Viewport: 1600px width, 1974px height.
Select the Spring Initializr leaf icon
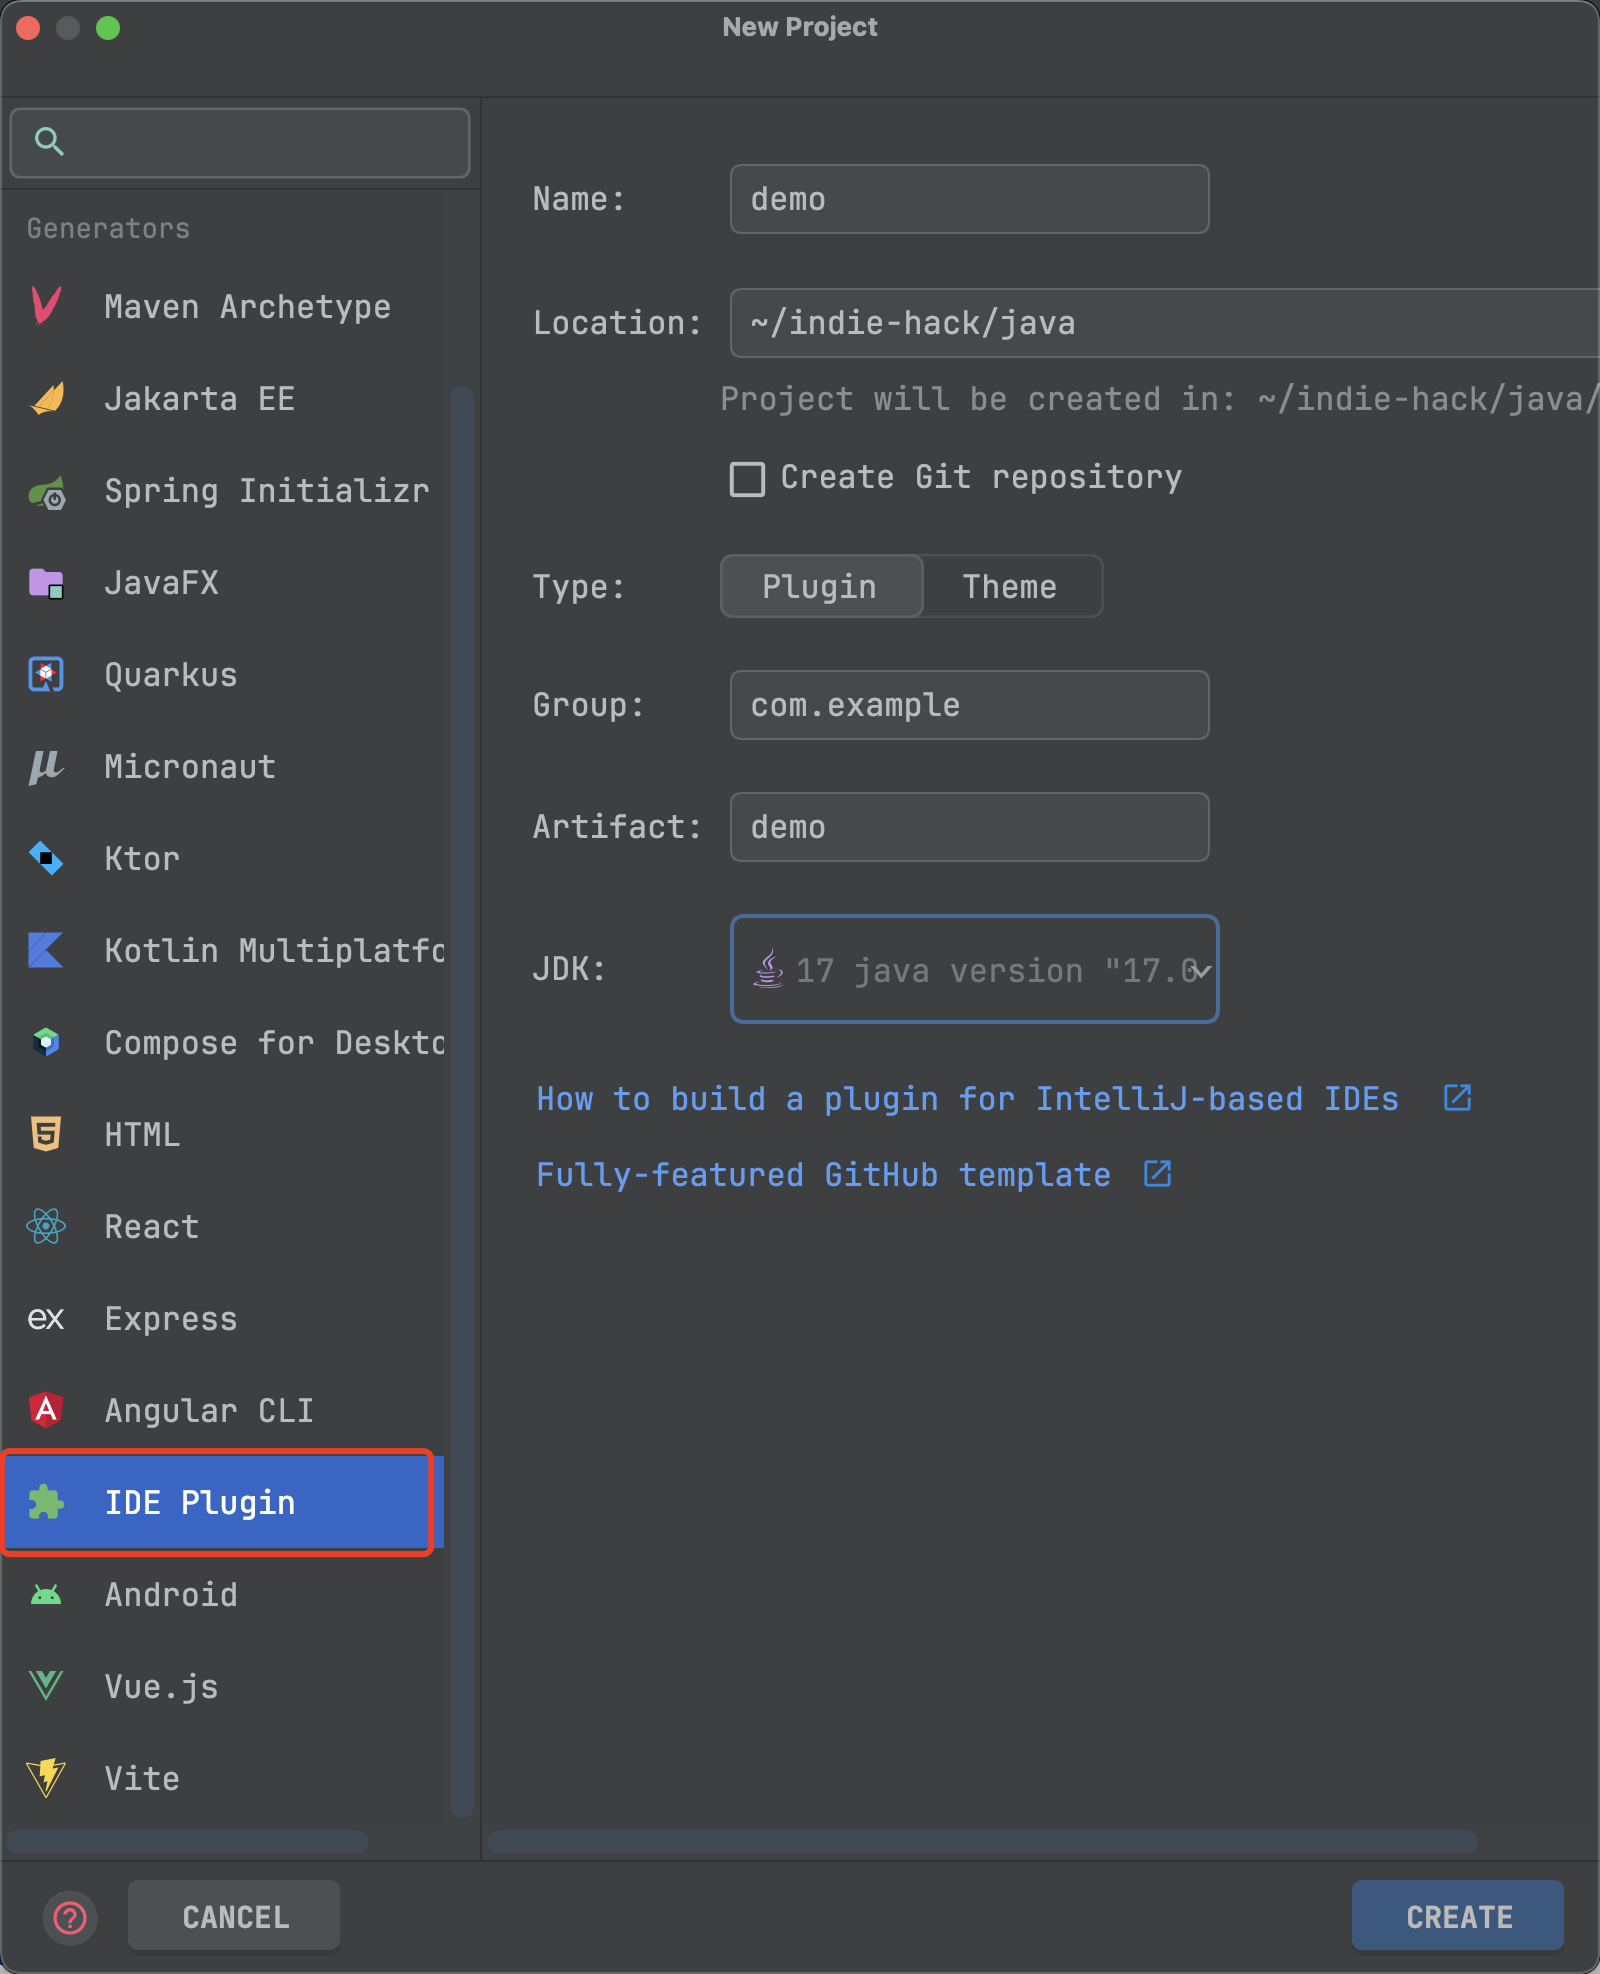pos(46,492)
